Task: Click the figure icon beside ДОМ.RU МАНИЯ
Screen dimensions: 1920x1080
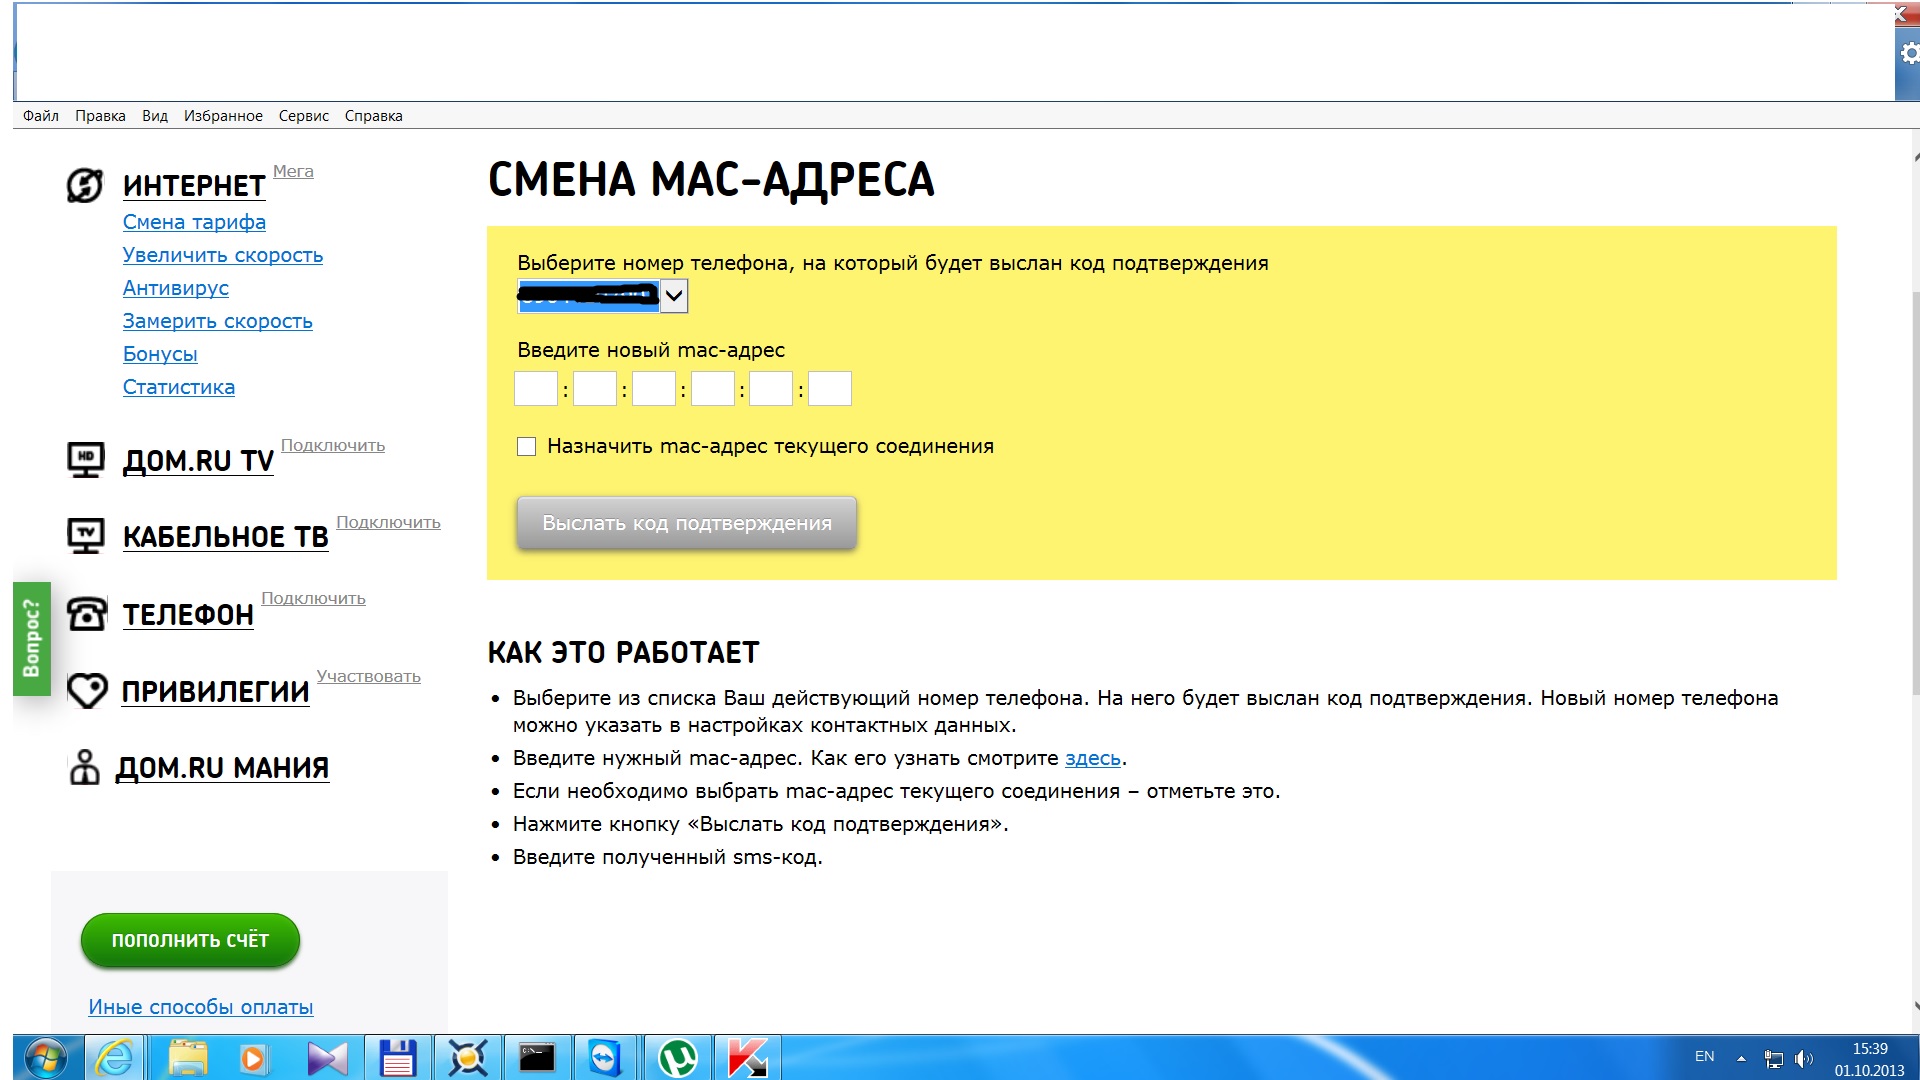Action: [84, 767]
